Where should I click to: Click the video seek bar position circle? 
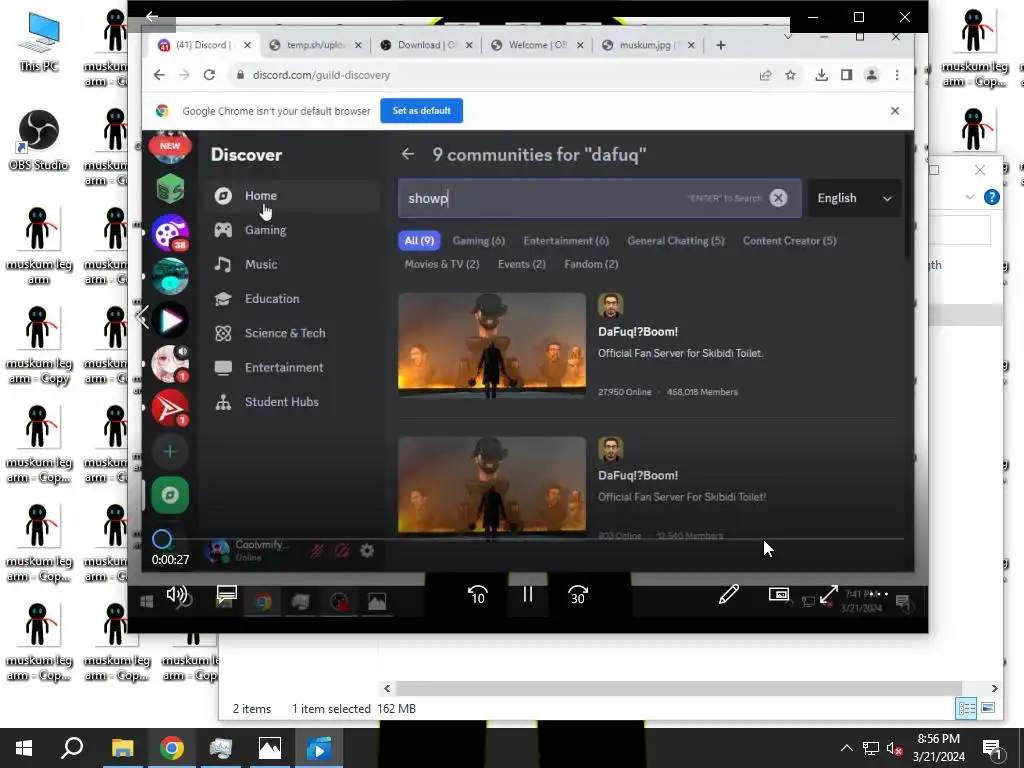162,539
